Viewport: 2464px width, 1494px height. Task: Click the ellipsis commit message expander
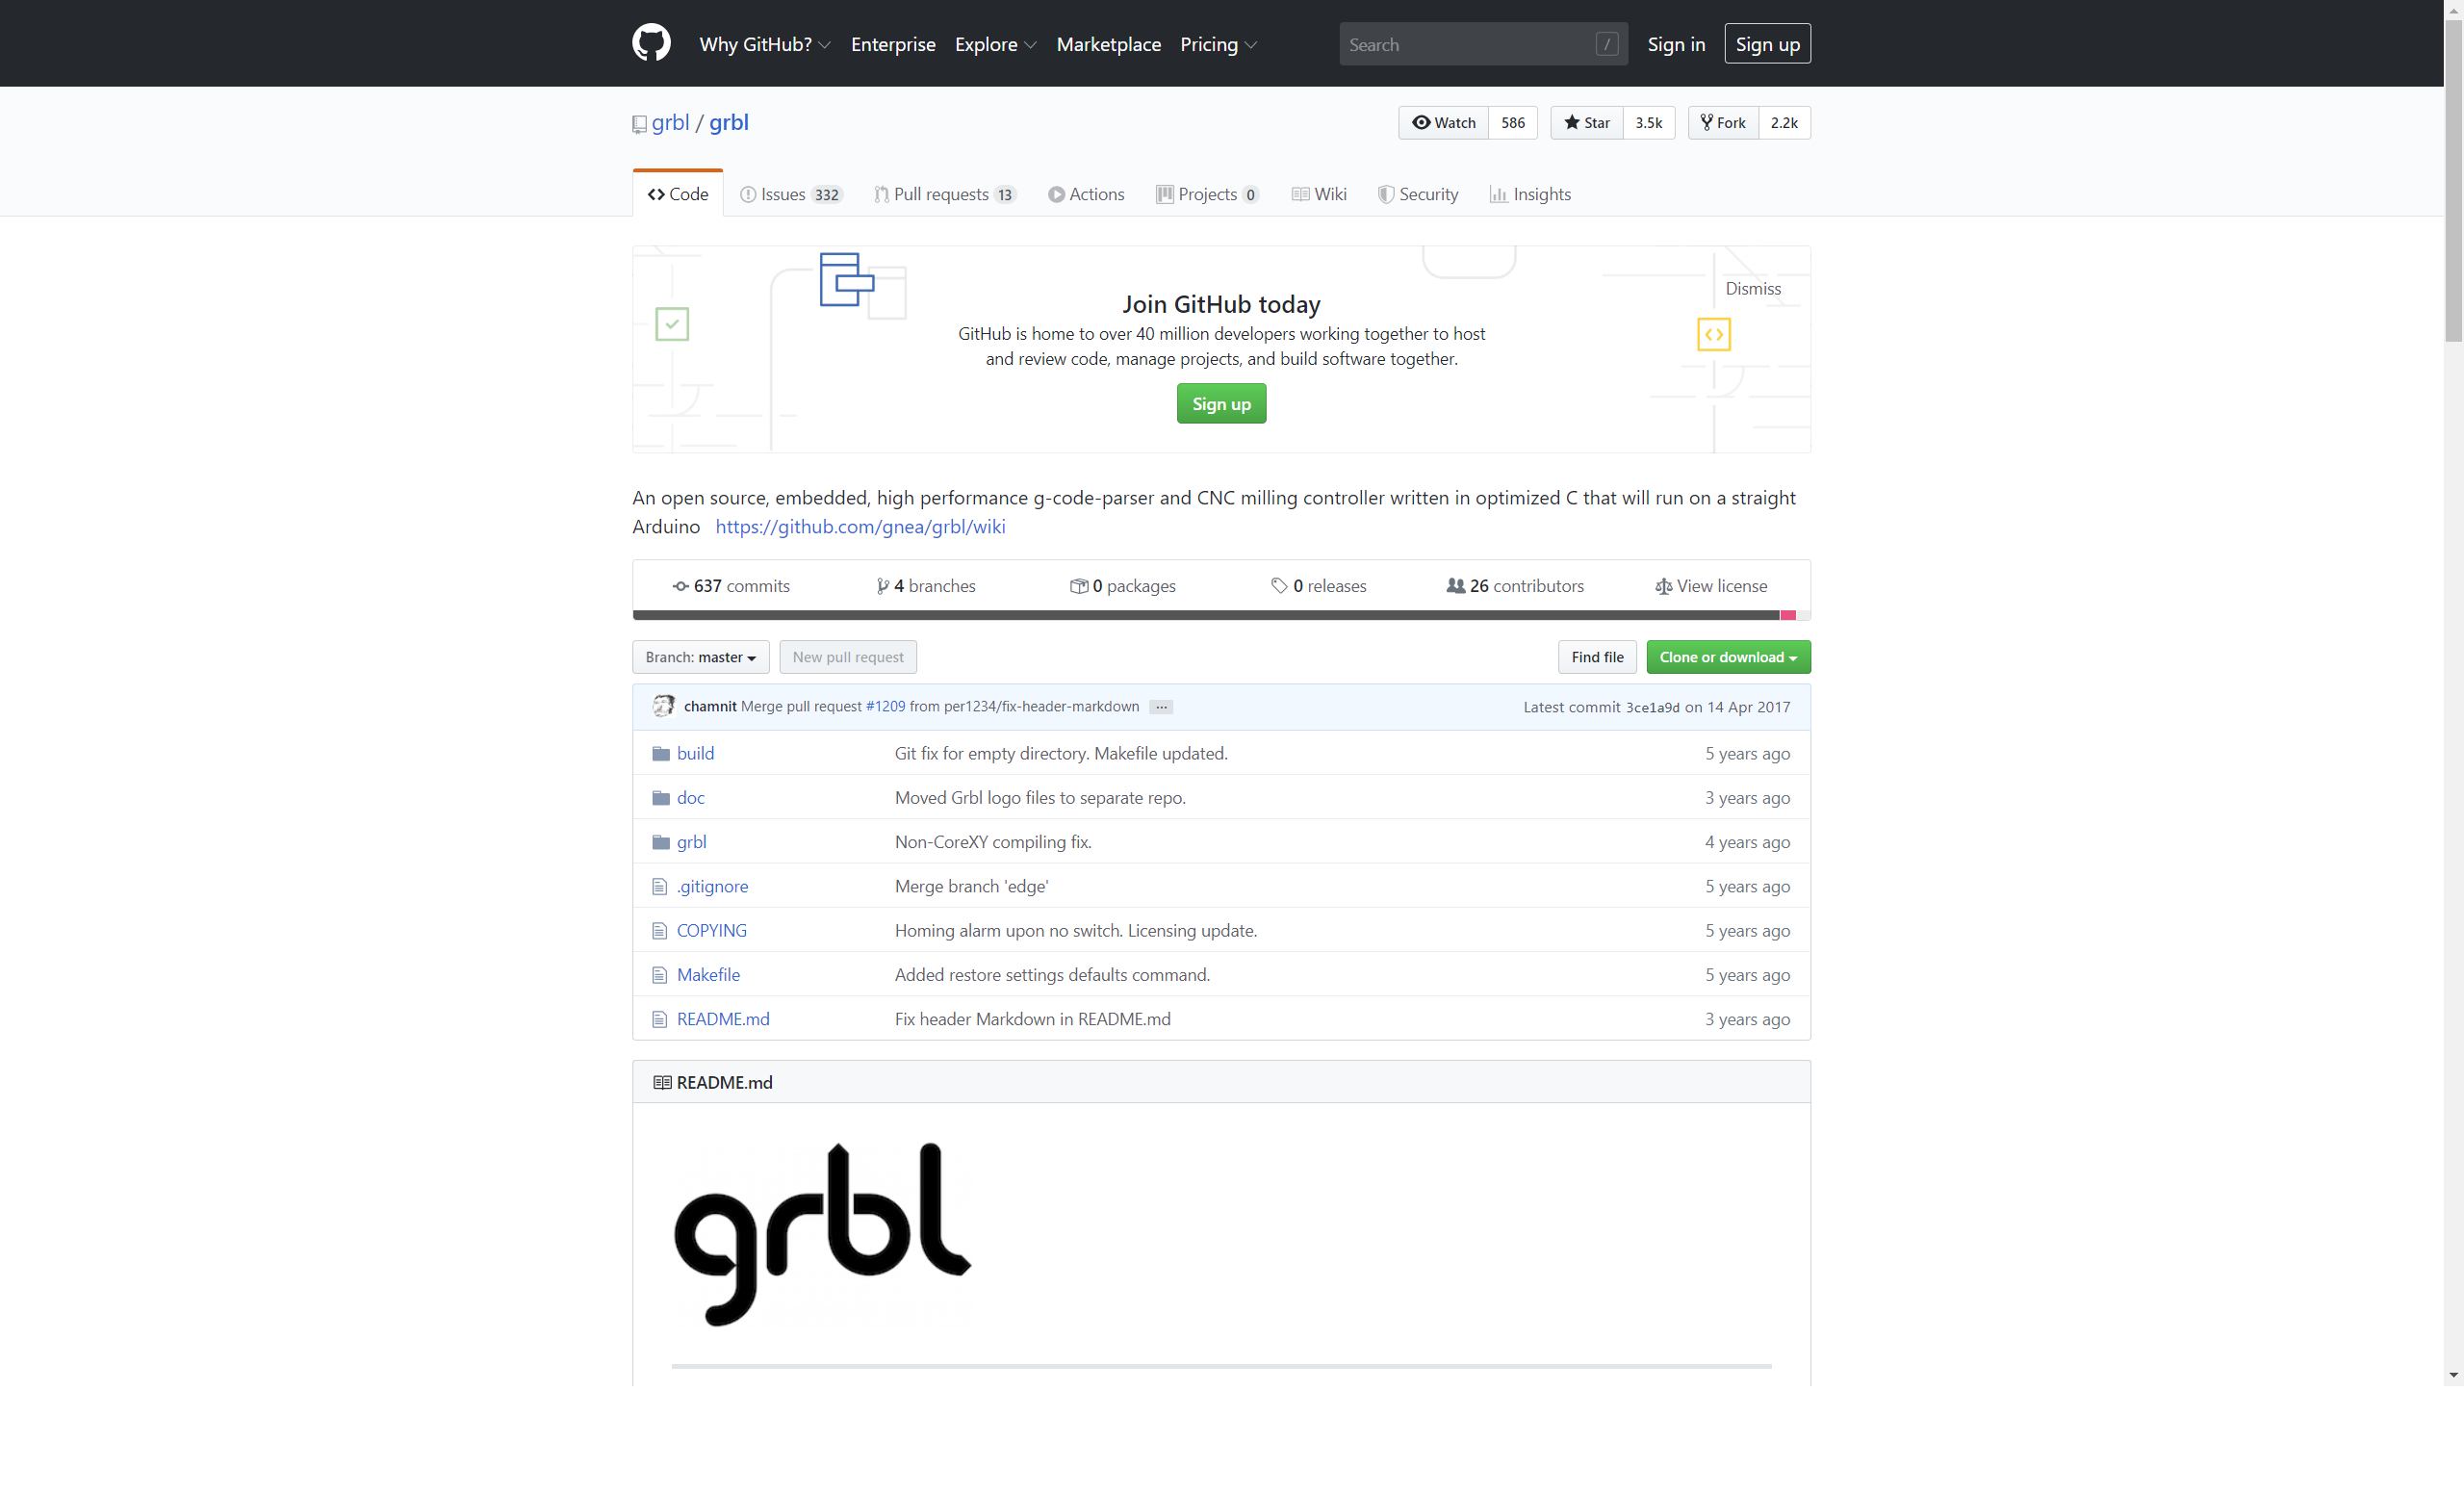click(1160, 707)
